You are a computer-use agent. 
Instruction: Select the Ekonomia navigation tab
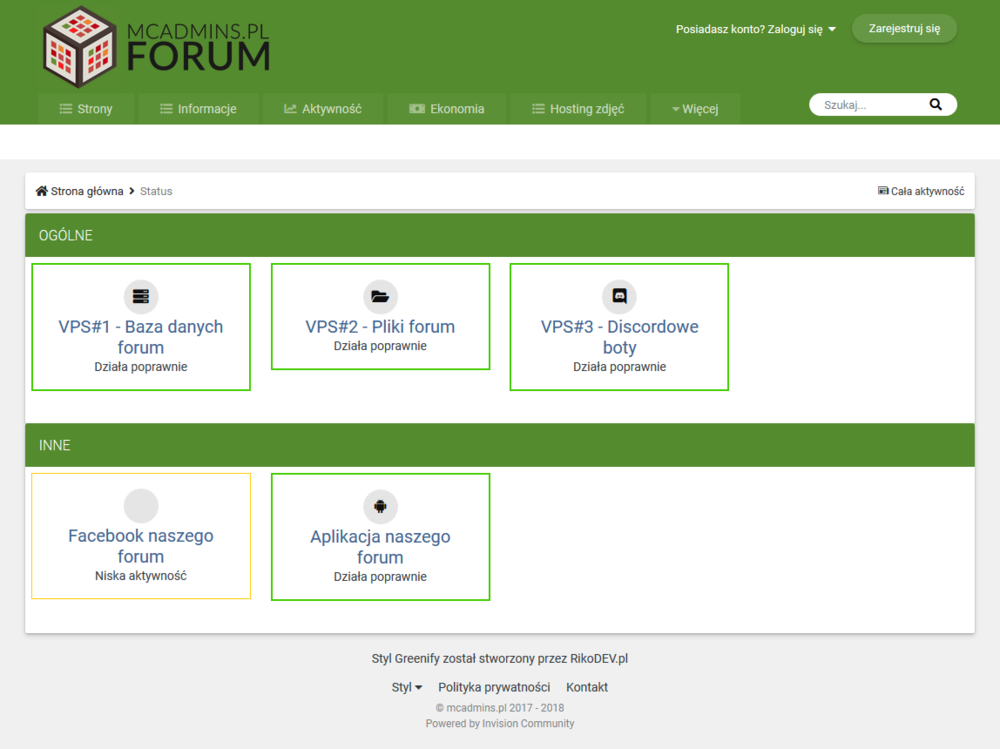pos(446,109)
